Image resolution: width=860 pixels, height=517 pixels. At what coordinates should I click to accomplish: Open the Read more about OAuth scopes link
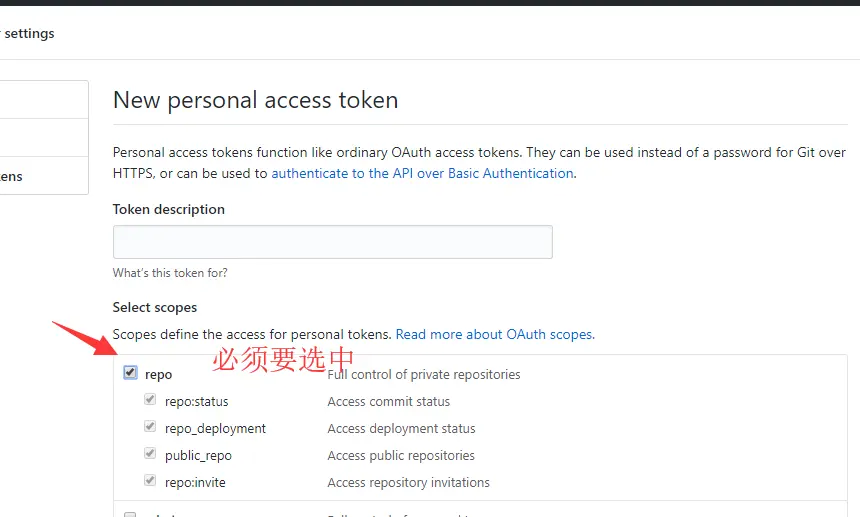(494, 334)
